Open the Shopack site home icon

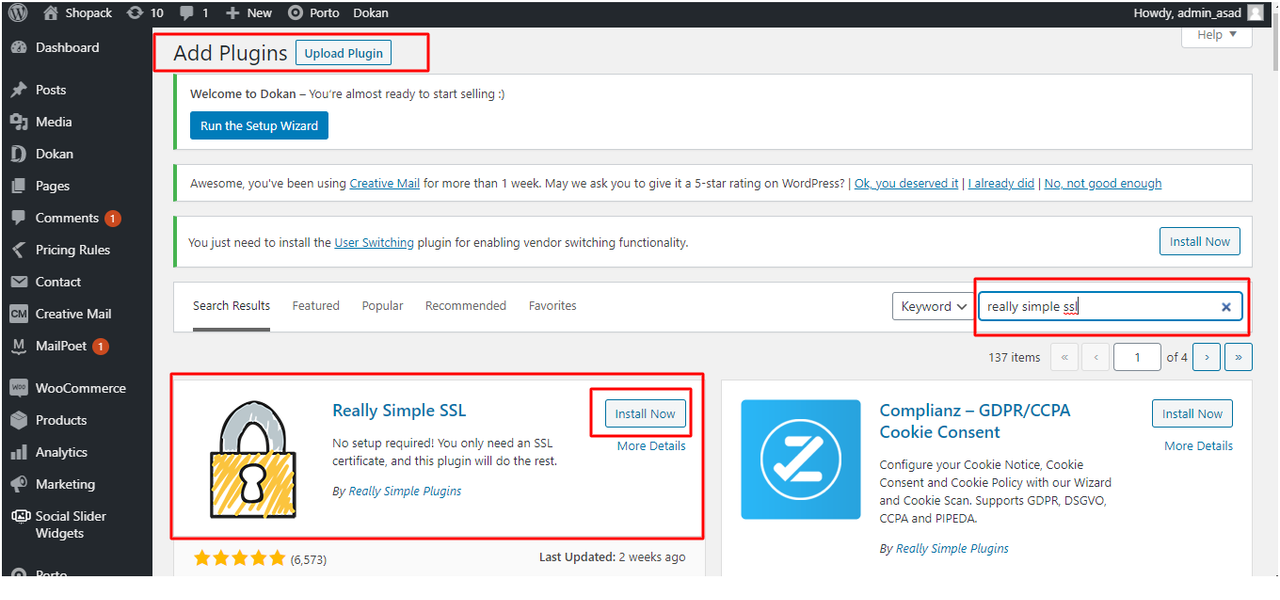(x=51, y=13)
